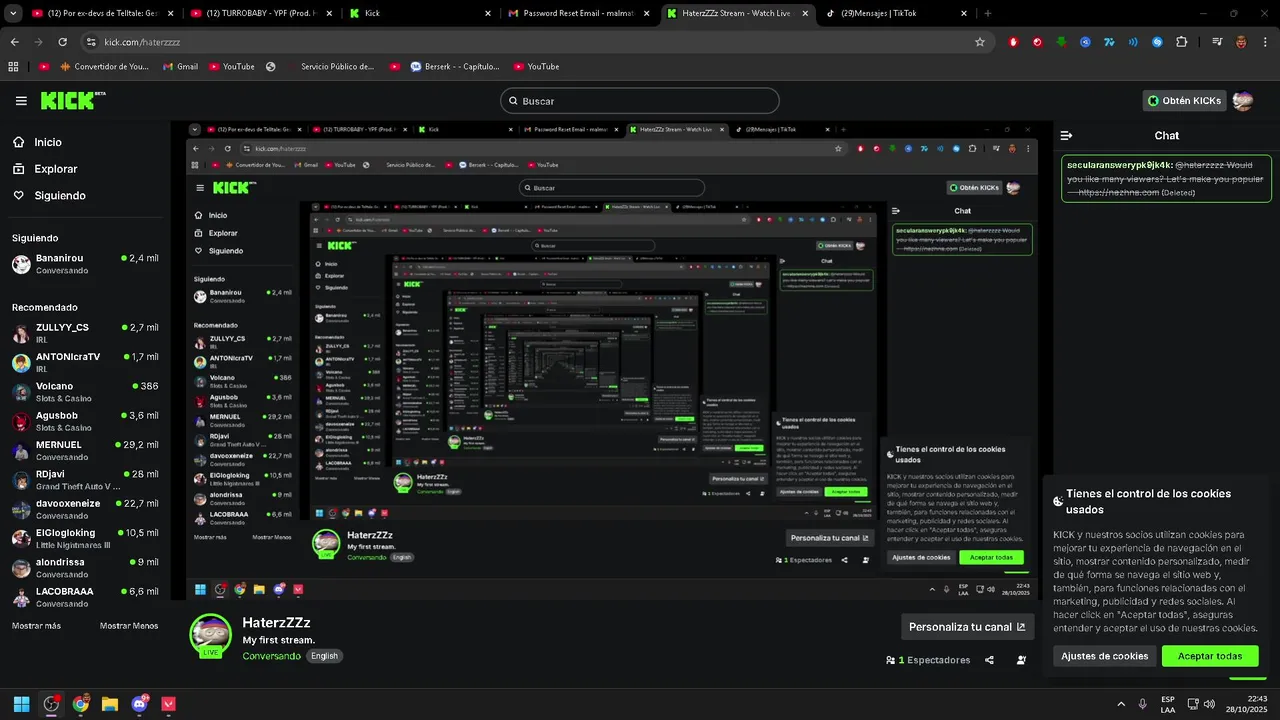The height and width of the screenshot is (720, 1280).
Task: Click the ESP LAA language indicator in the tray
Action: (1168, 704)
